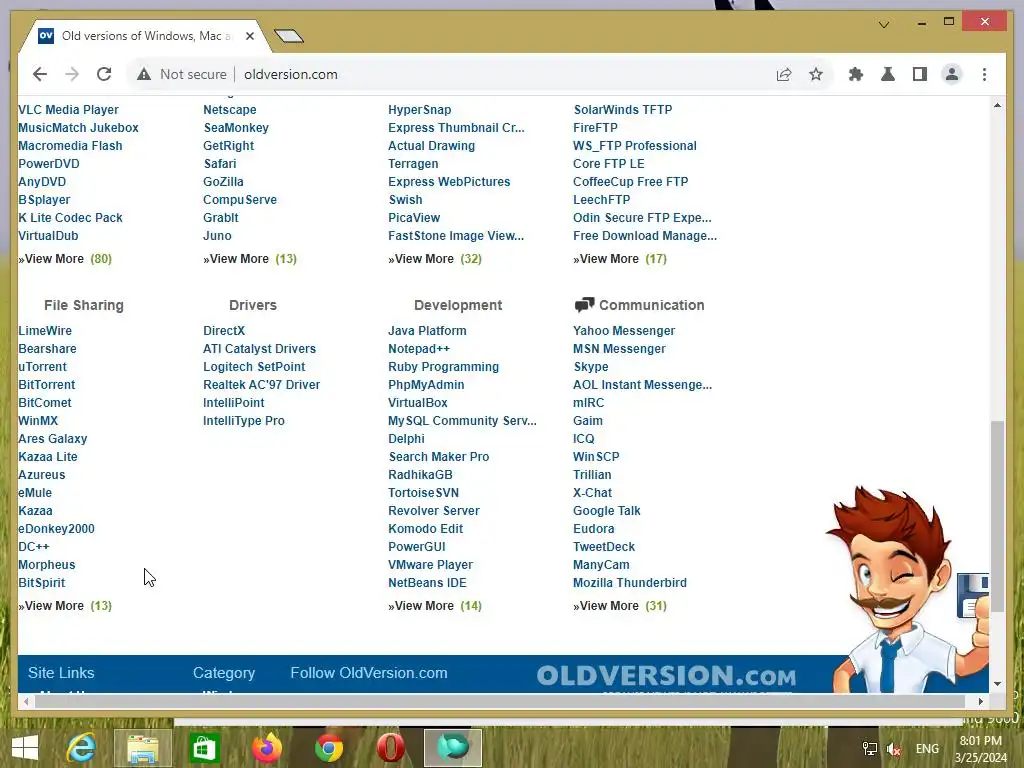Open the Skype link
The image size is (1024, 768).
click(590, 366)
